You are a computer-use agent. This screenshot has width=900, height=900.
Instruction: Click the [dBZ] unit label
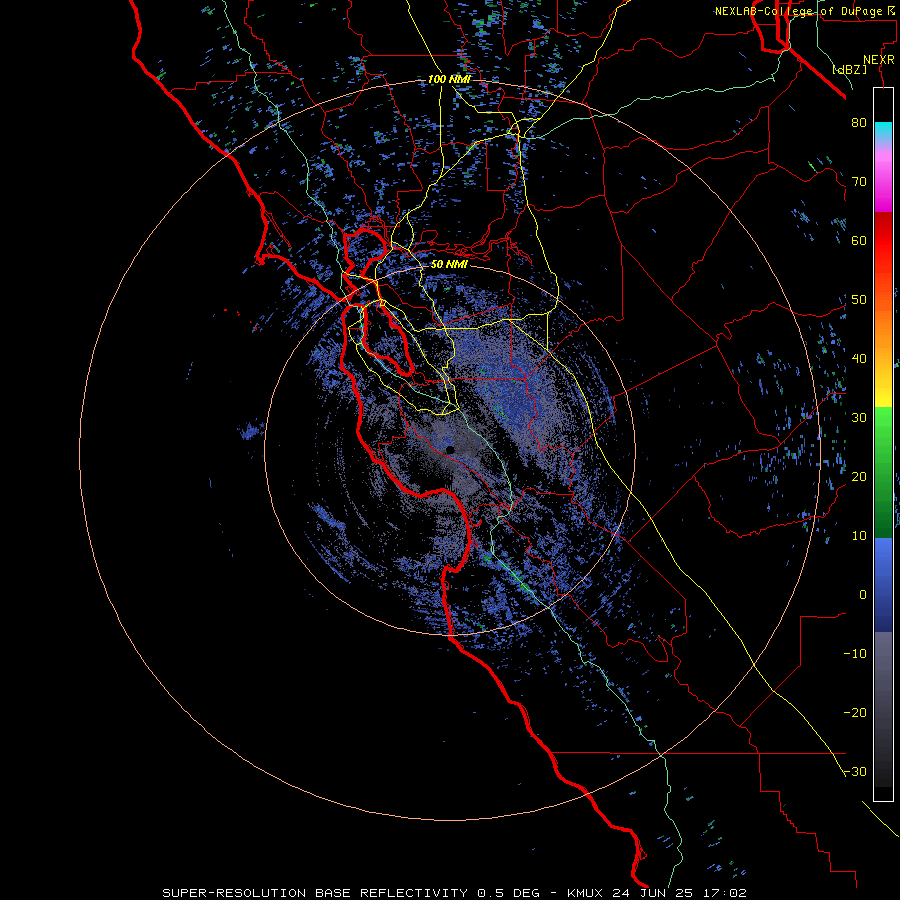click(849, 69)
